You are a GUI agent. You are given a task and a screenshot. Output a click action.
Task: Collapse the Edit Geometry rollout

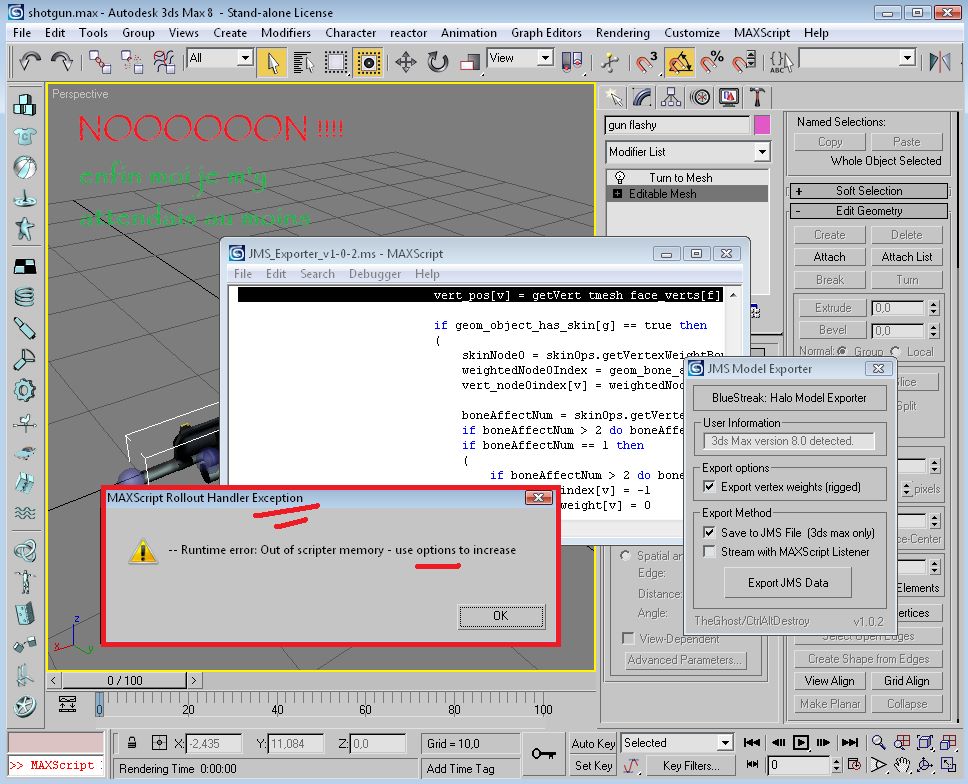point(869,211)
